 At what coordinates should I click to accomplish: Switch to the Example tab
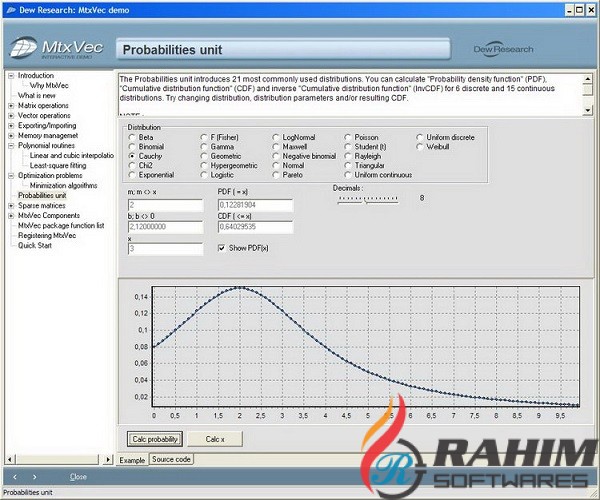[132, 460]
